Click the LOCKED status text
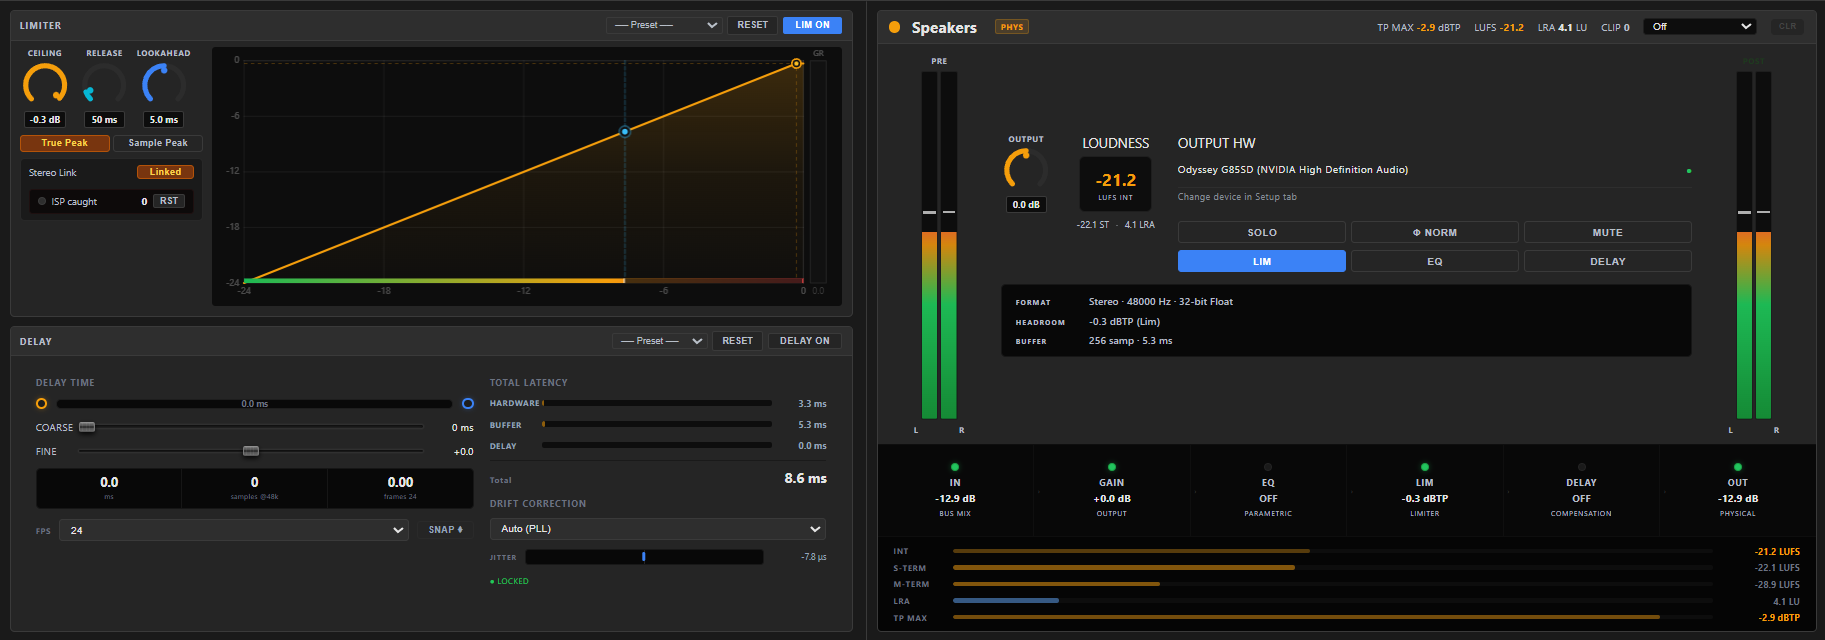This screenshot has height=640, width=1825. [x=512, y=581]
